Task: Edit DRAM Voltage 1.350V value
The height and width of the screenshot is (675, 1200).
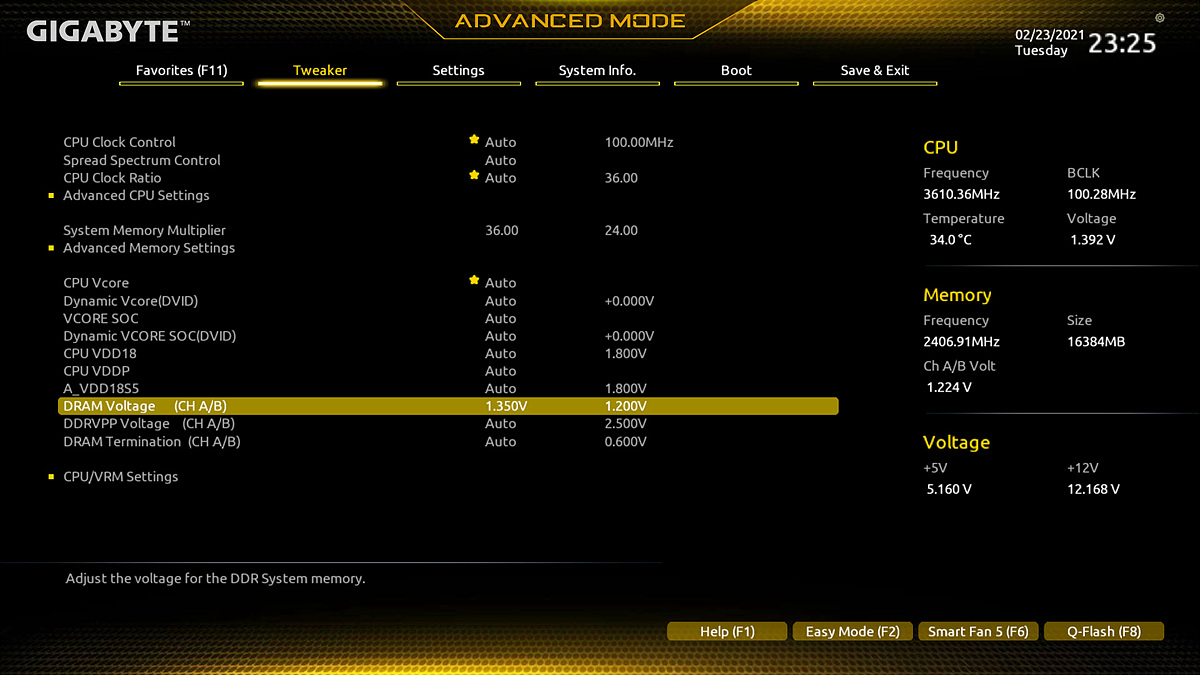Action: pyautogui.click(x=506, y=406)
